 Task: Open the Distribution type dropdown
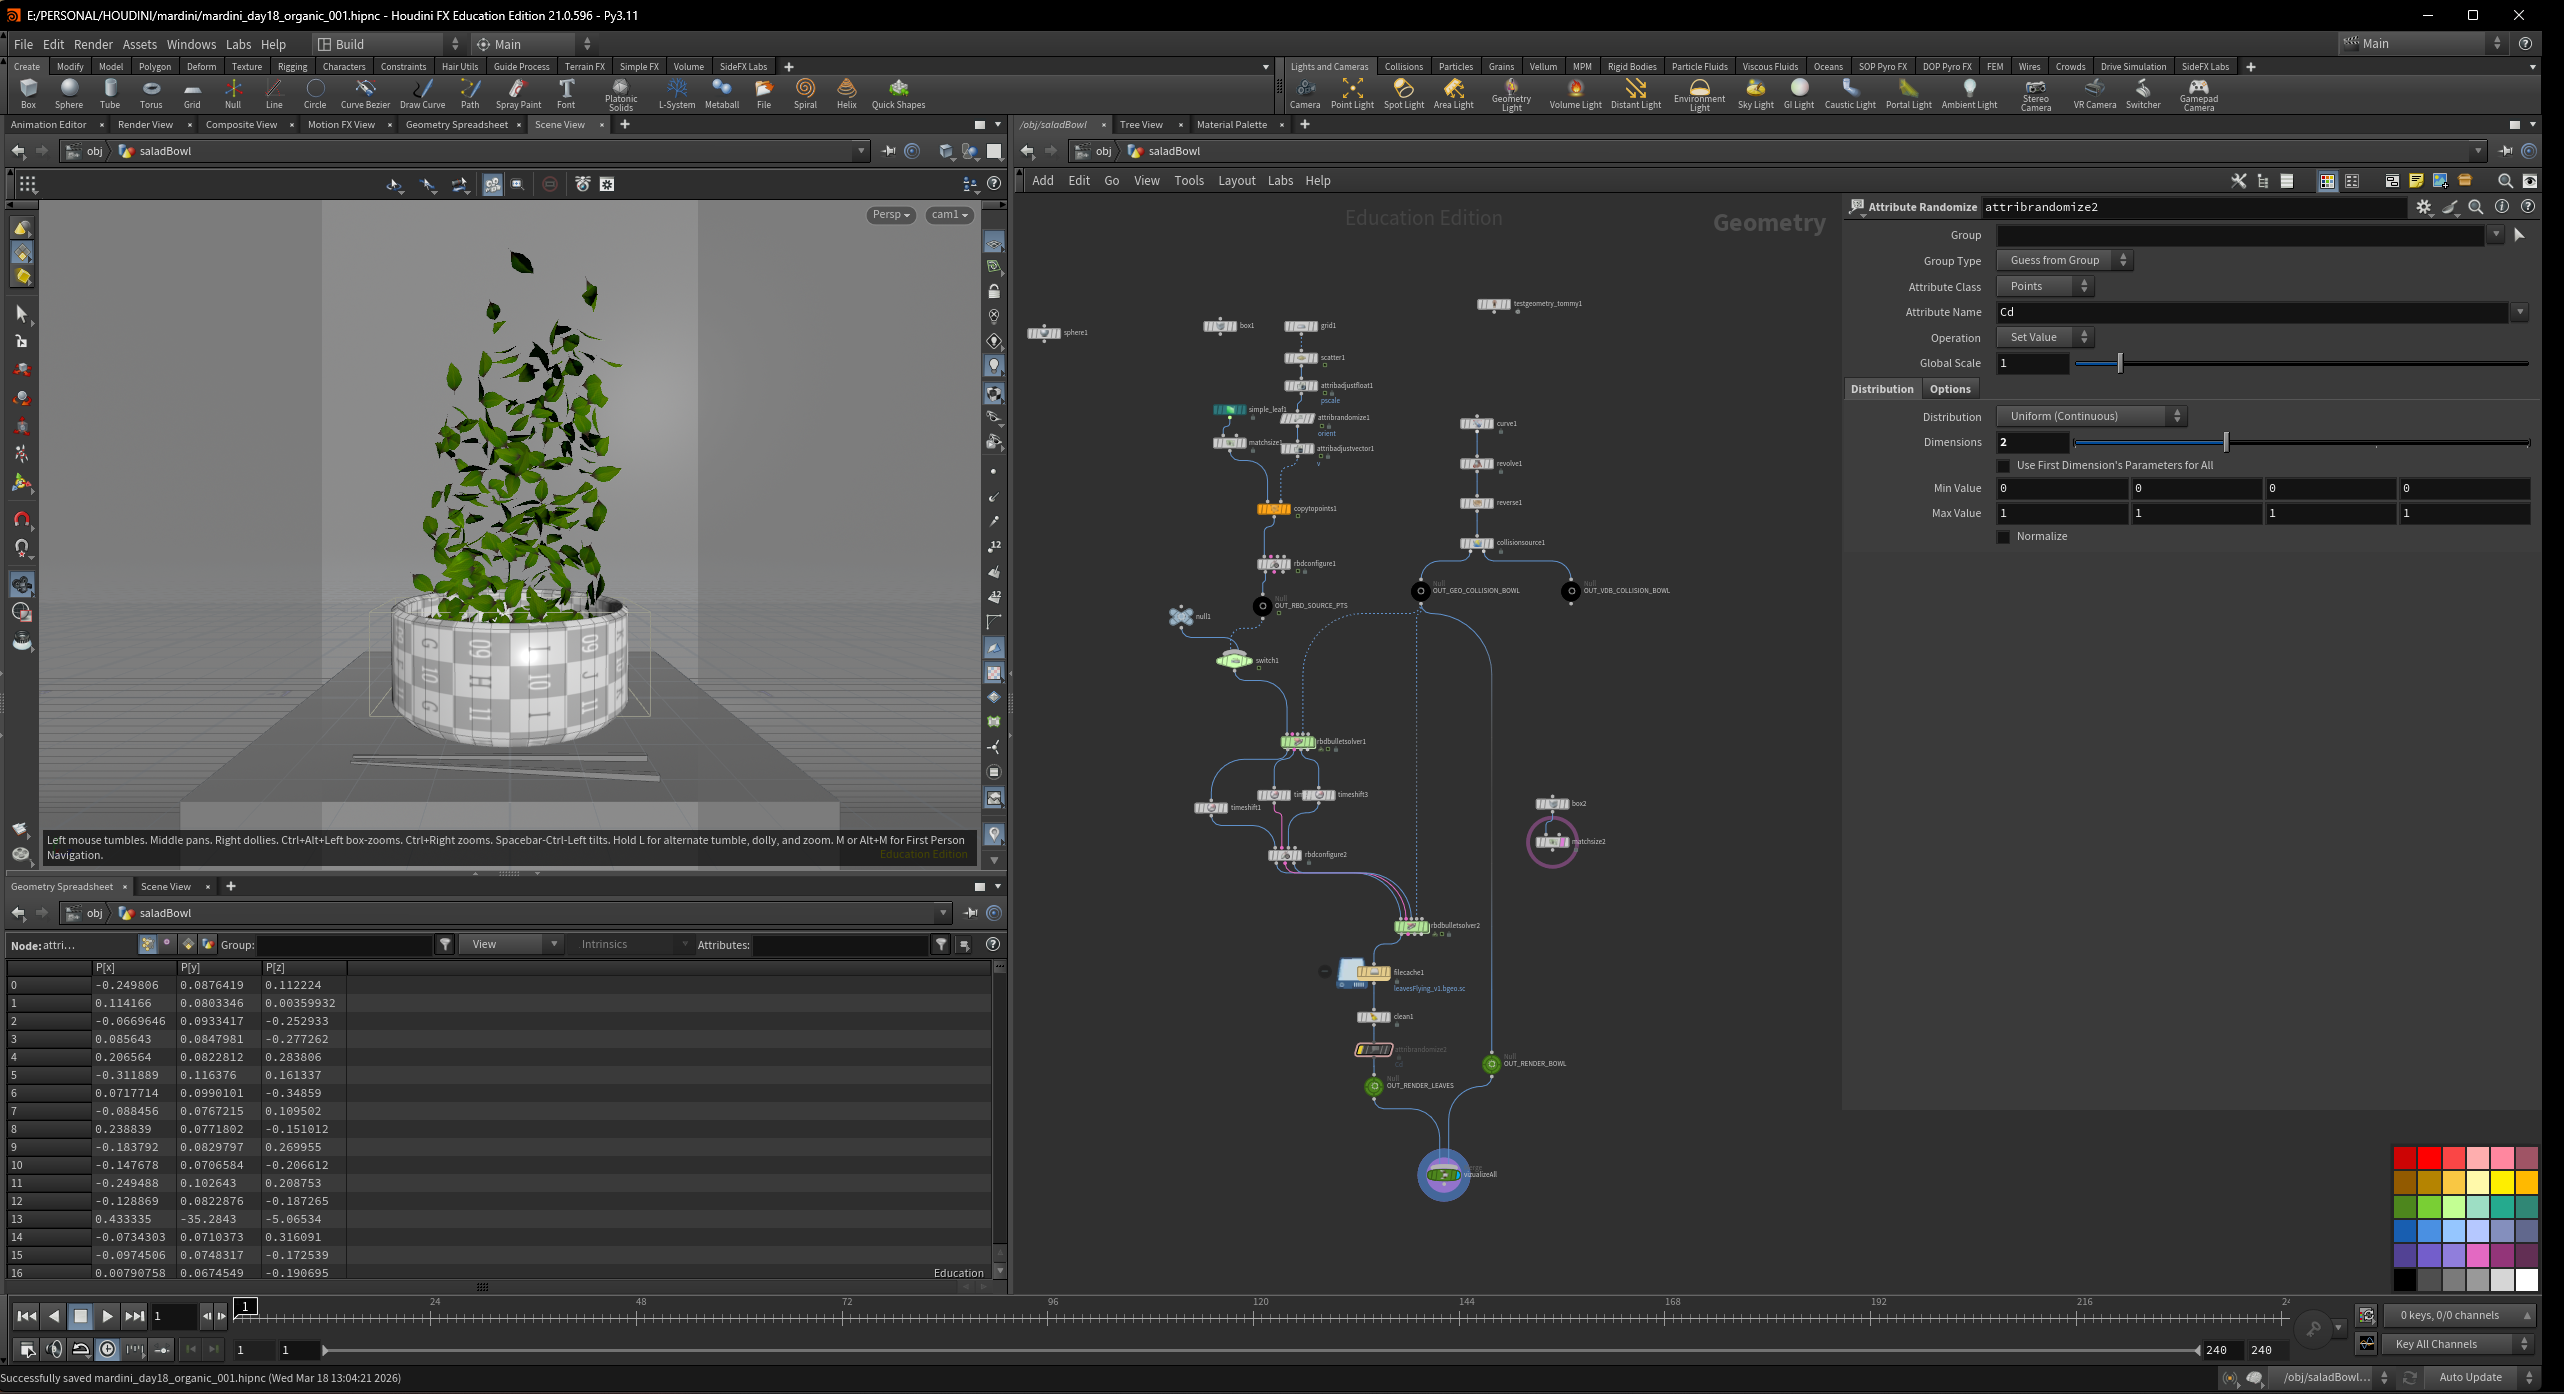point(2091,417)
